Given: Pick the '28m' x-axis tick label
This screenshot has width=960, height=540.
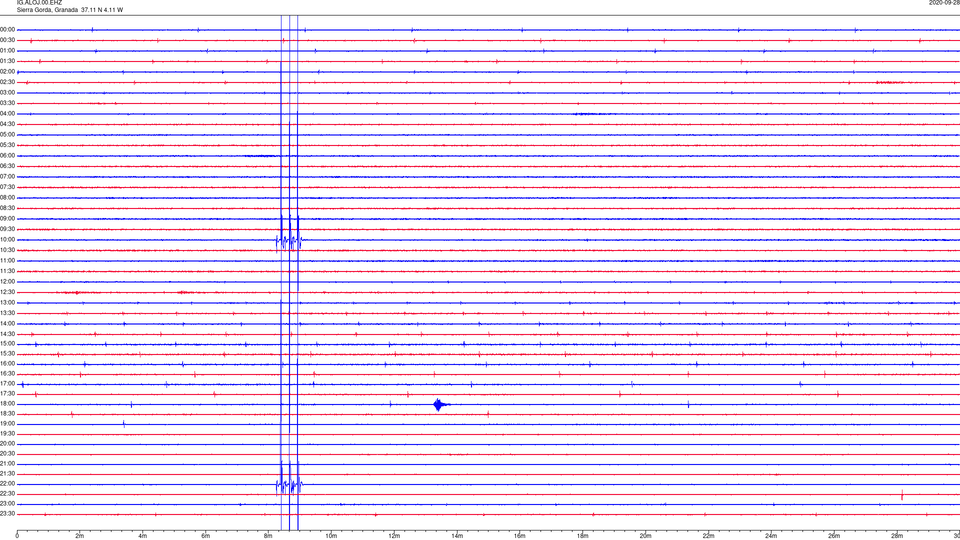Looking at the screenshot, I should (897, 536).
